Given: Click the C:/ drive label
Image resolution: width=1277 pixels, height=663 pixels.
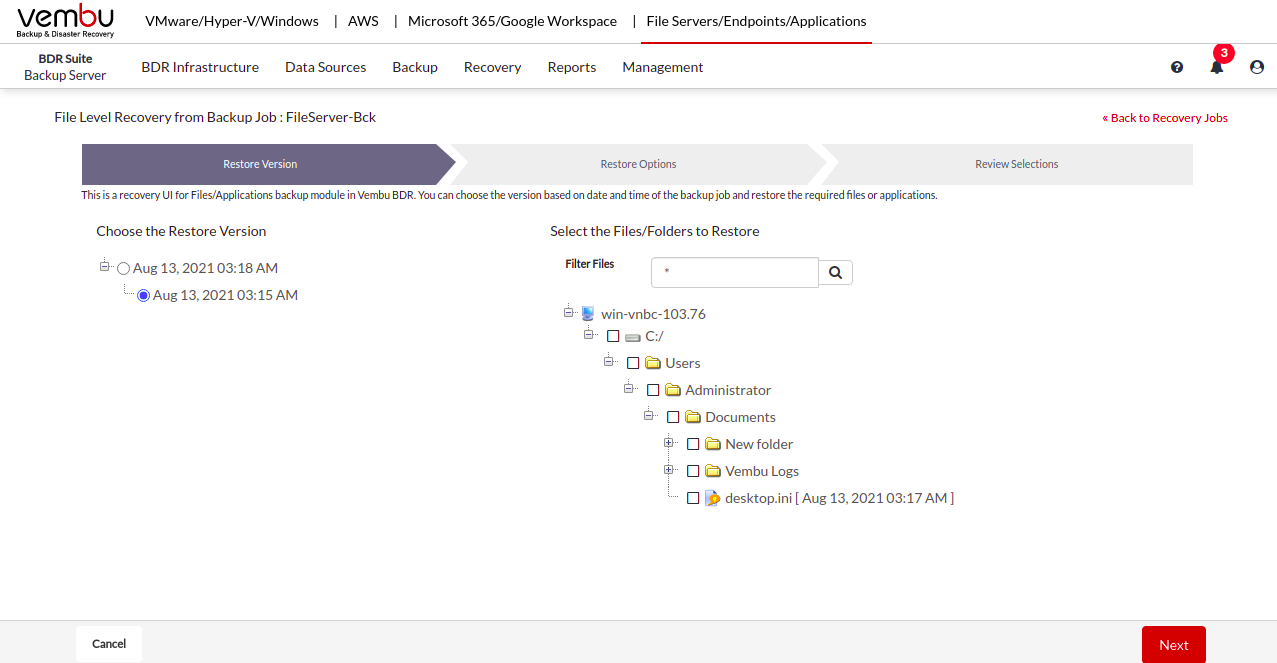Looking at the screenshot, I should [x=654, y=337].
